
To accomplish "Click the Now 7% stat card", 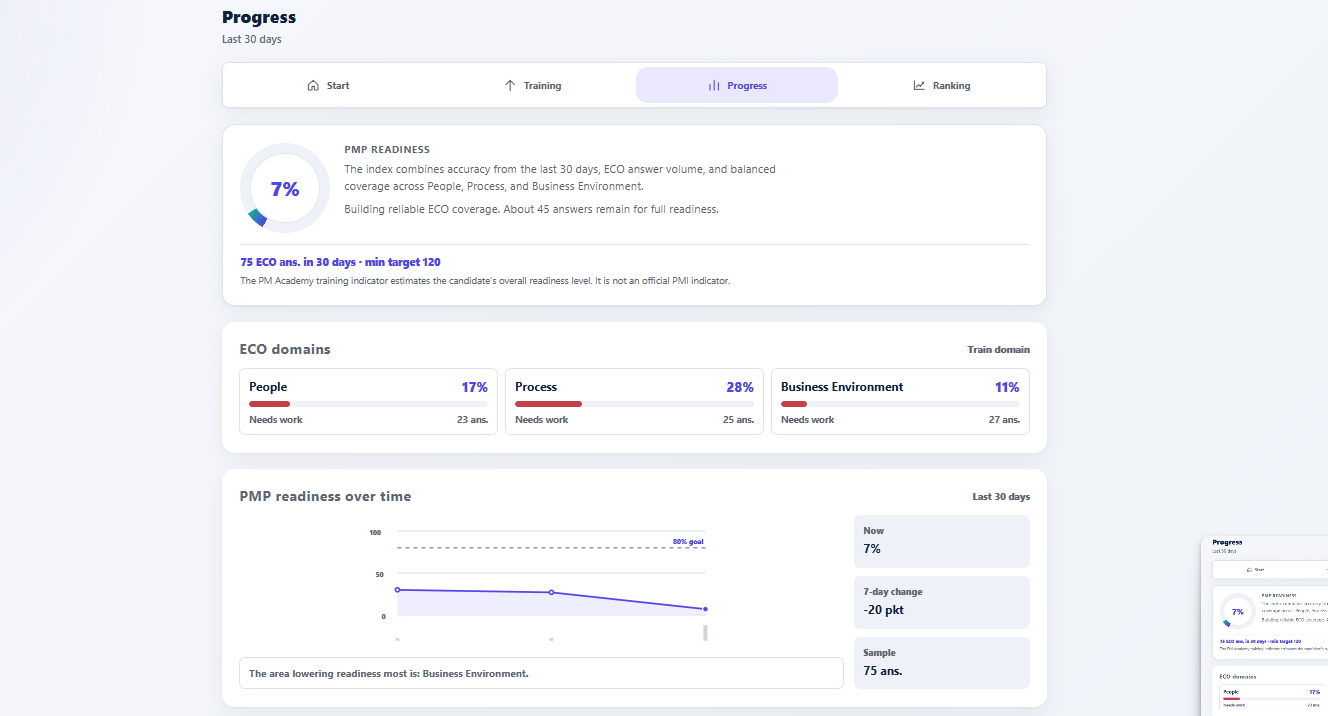I will pyautogui.click(x=942, y=541).
